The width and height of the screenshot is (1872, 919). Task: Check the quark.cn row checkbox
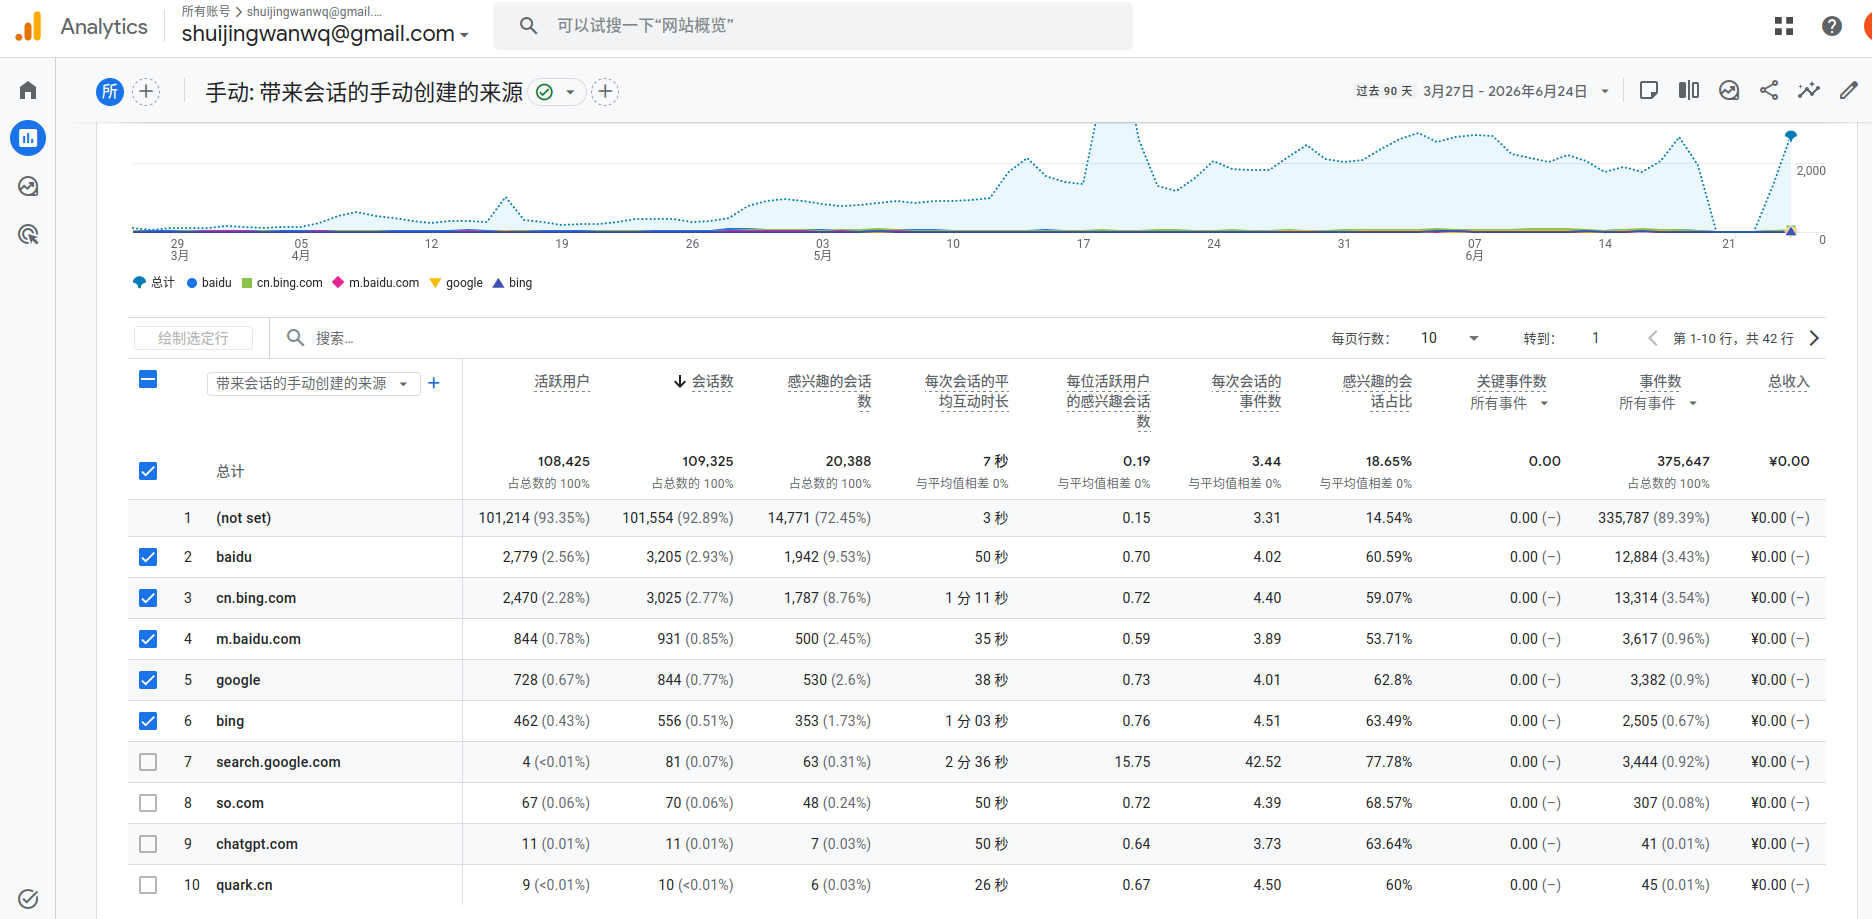(148, 885)
